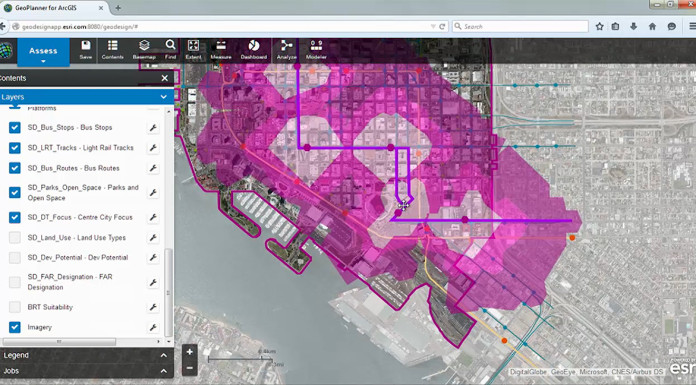The width and height of the screenshot is (696, 385).
Task: Open wrench settings for SD_Bus_Stops layer
Action: (x=153, y=128)
